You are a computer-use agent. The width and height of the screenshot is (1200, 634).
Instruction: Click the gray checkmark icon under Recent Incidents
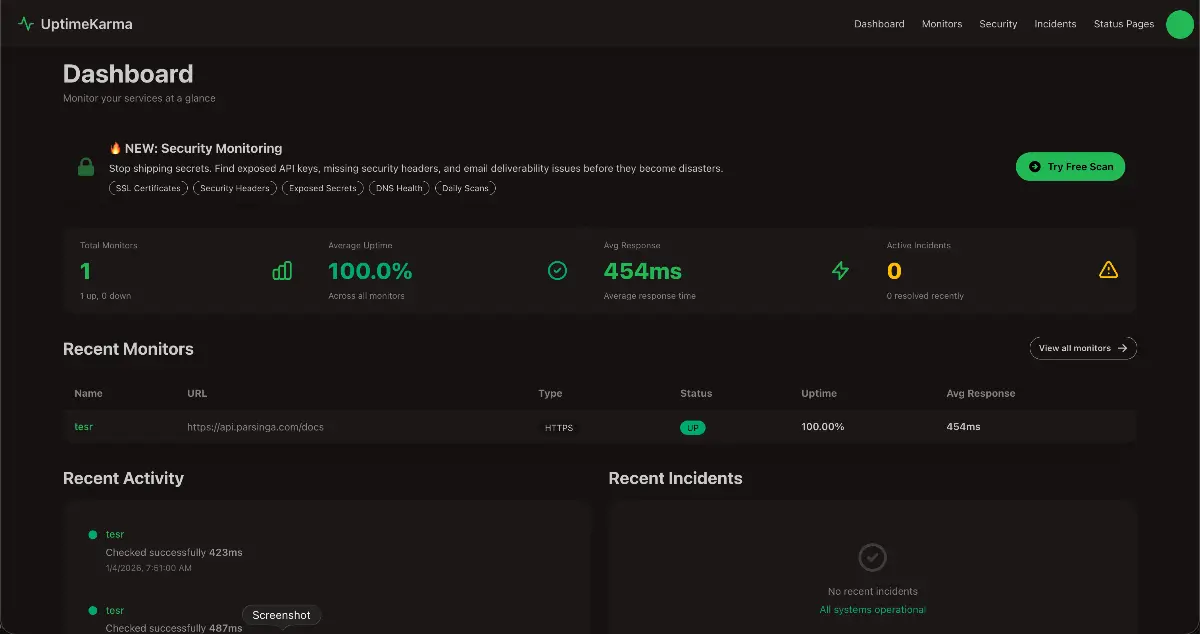click(872, 557)
